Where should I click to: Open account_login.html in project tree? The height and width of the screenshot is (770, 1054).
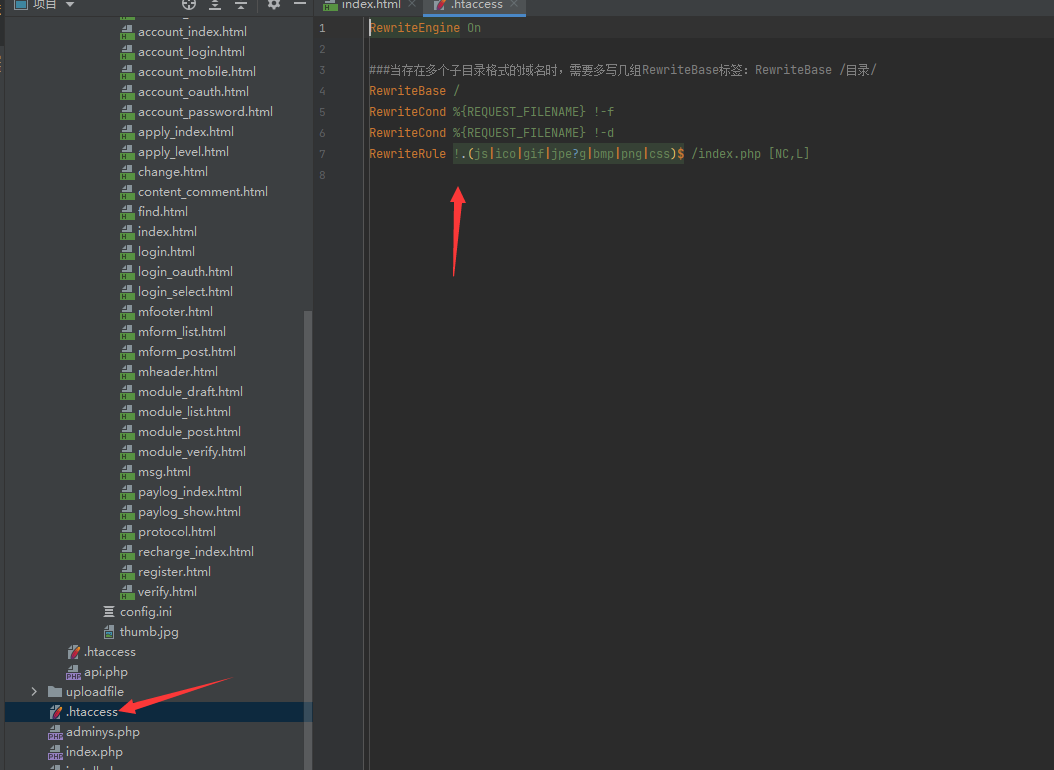click(191, 52)
